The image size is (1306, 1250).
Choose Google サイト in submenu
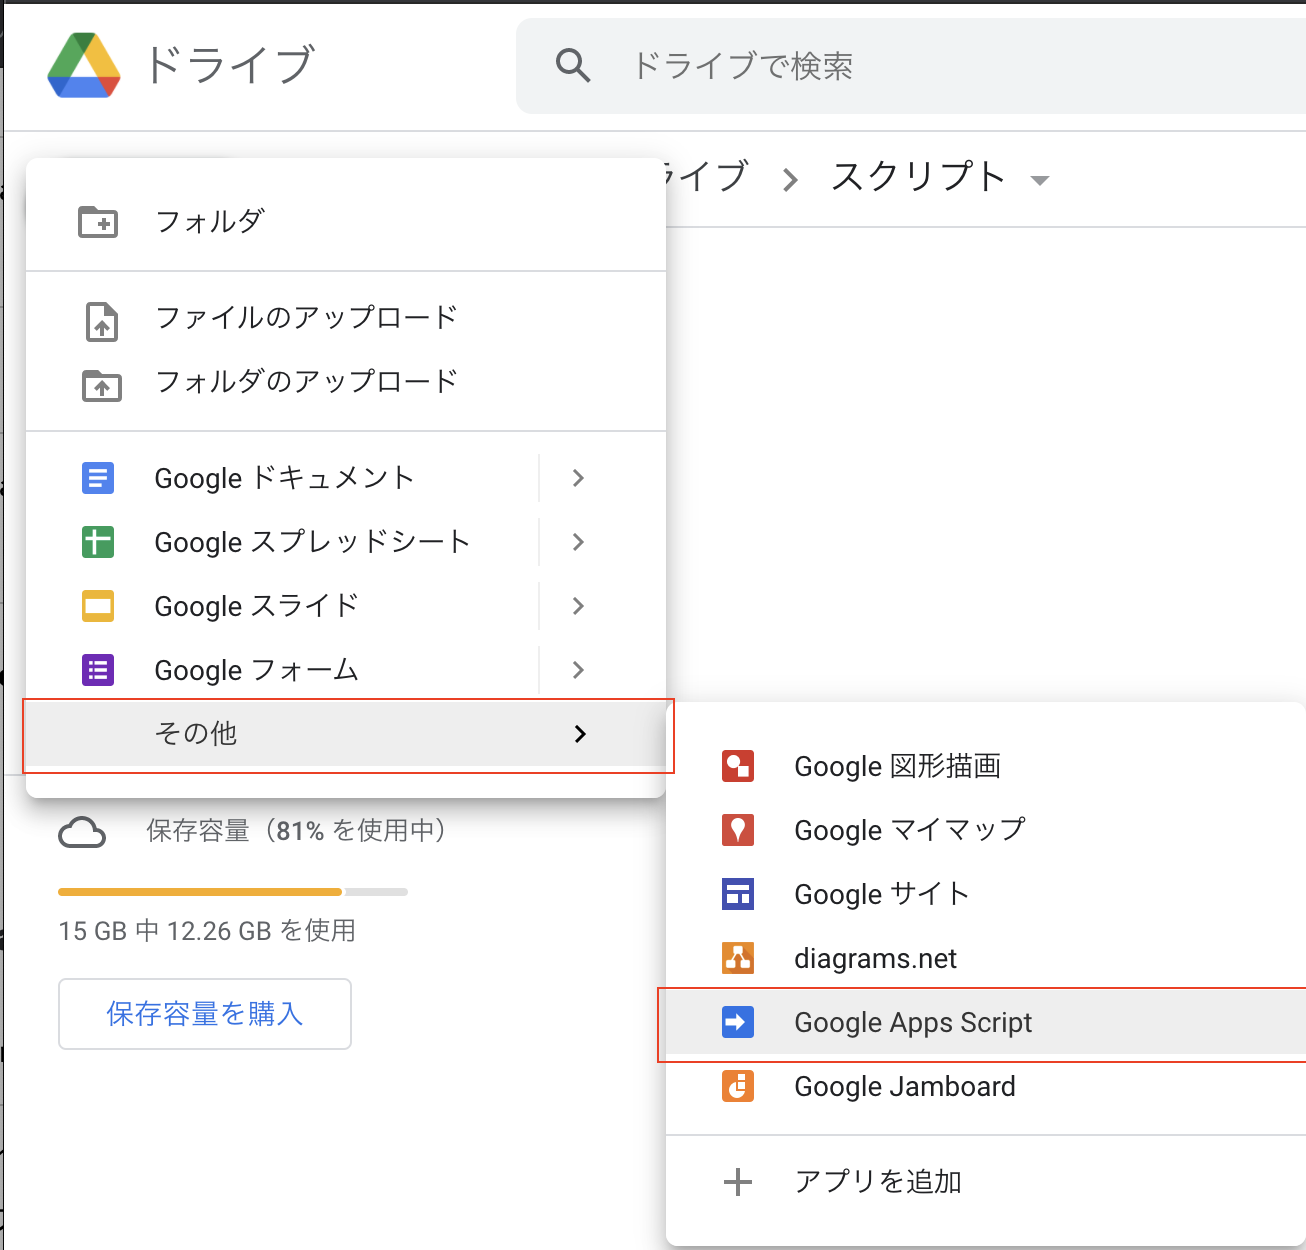pyautogui.click(x=986, y=894)
